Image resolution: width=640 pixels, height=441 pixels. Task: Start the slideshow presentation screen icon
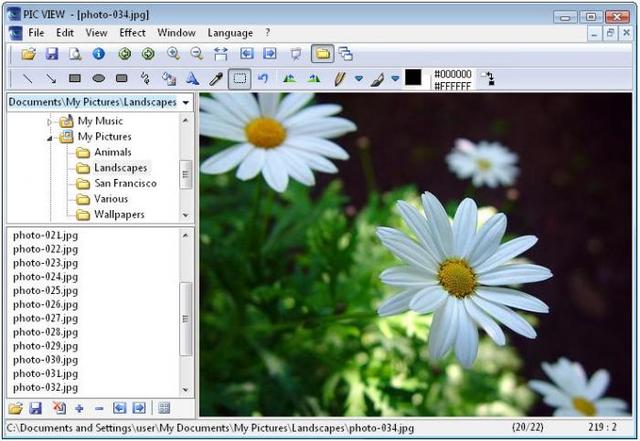(296, 54)
